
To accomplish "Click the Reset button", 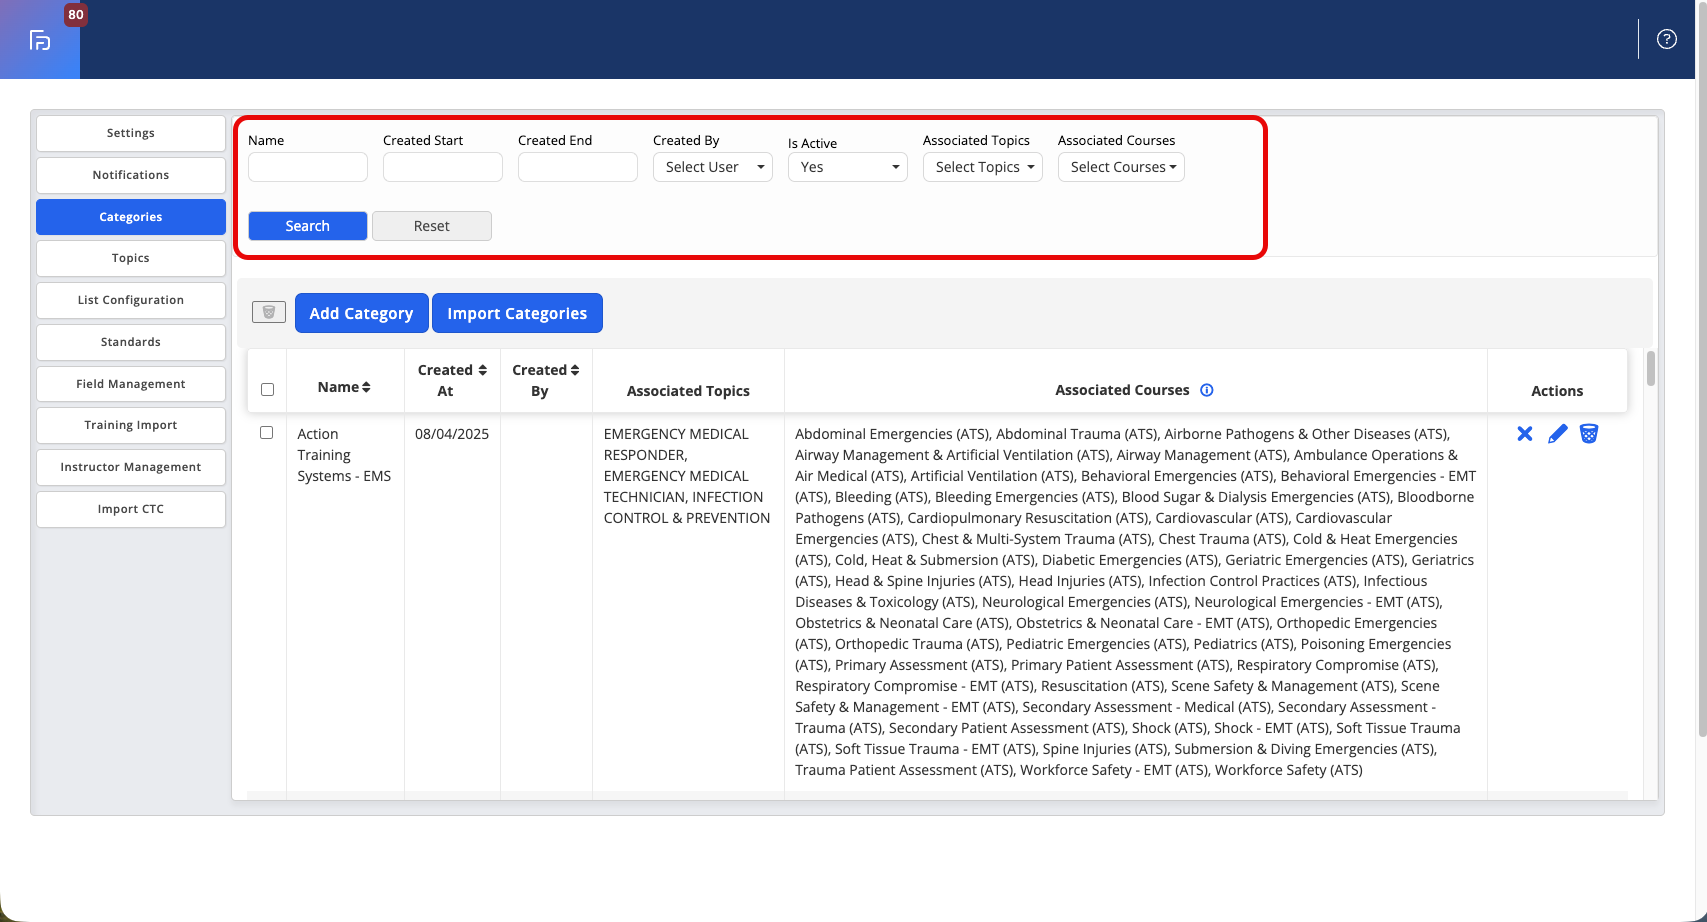I will pyautogui.click(x=432, y=226).
